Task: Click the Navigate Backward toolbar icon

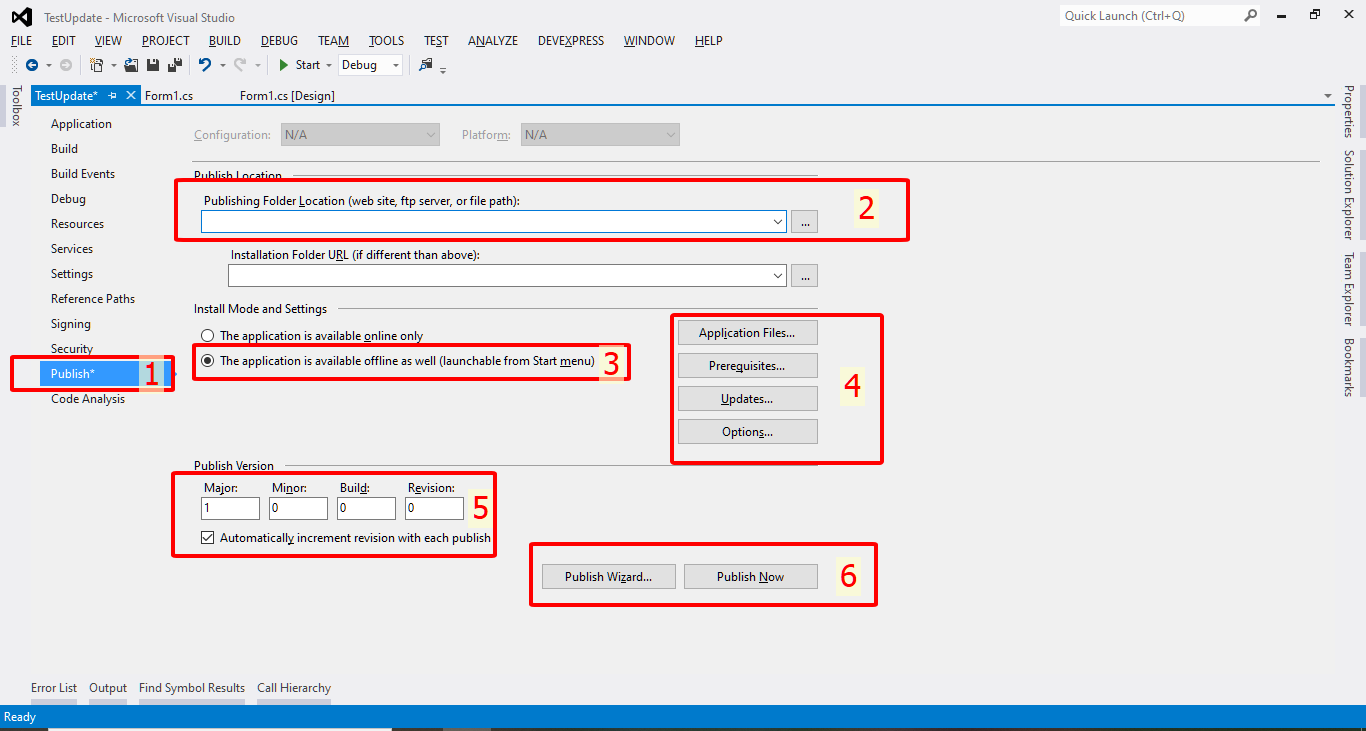Action: (x=32, y=65)
